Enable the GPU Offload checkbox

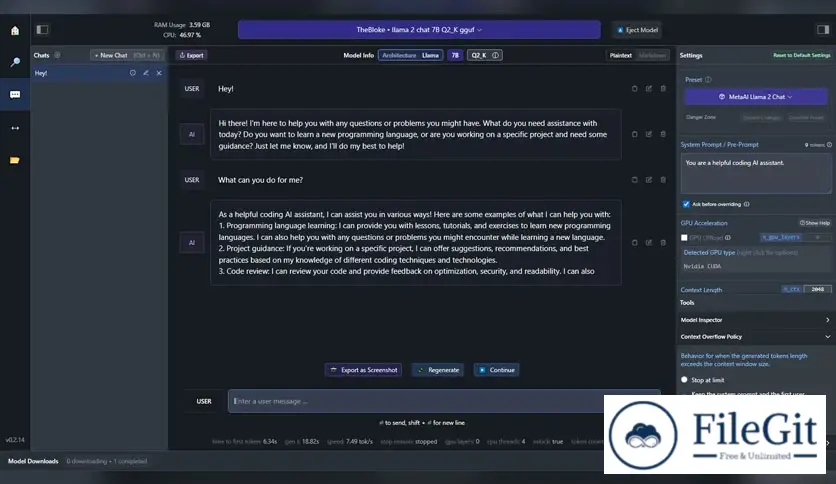[x=684, y=238]
